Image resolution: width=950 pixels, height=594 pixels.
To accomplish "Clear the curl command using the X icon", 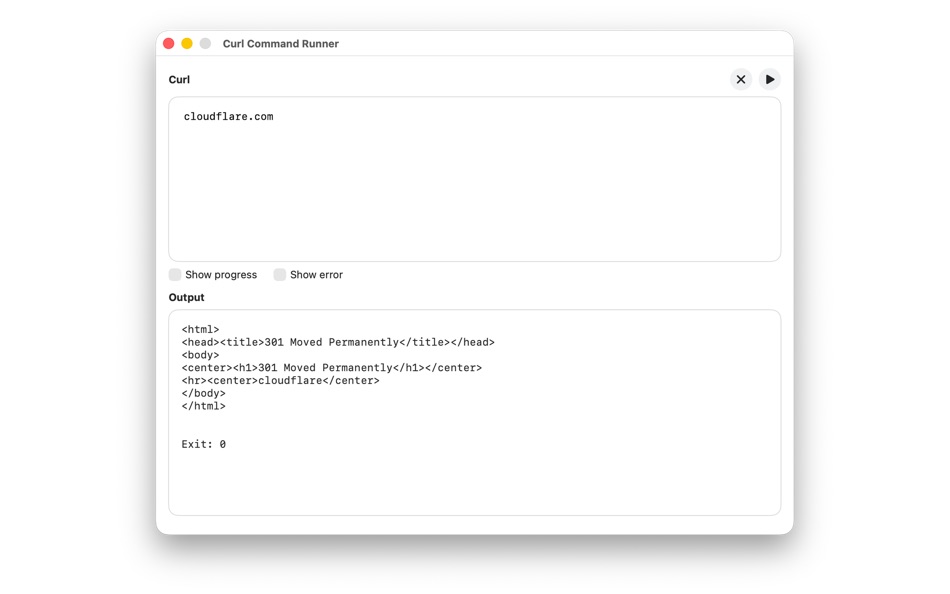I will pyautogui.click(x=740, y=79).
